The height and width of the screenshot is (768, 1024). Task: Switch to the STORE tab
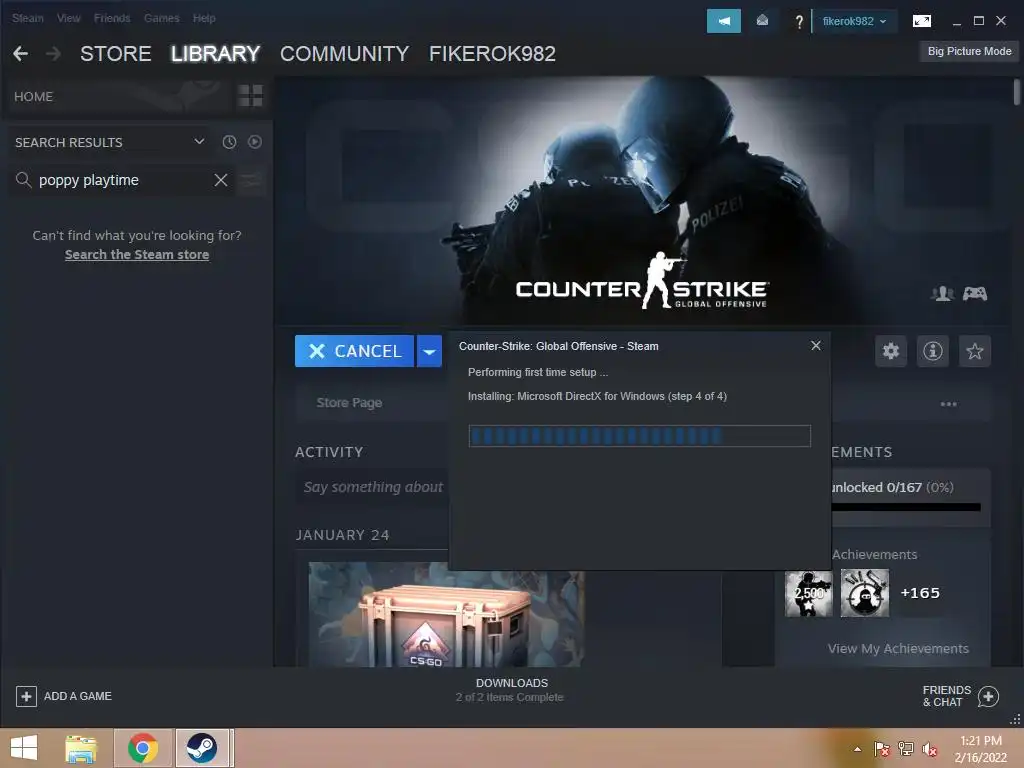(x=116, y=54)
